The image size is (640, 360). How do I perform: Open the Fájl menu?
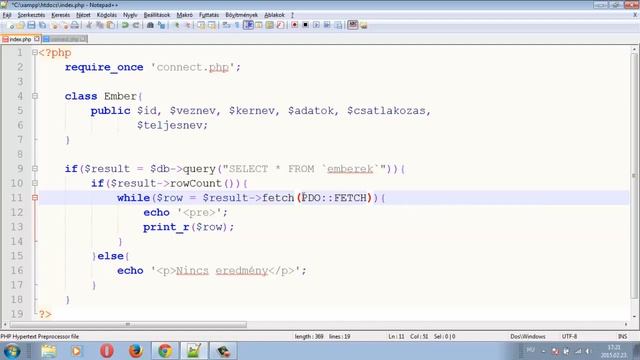(x=7, y=15)
